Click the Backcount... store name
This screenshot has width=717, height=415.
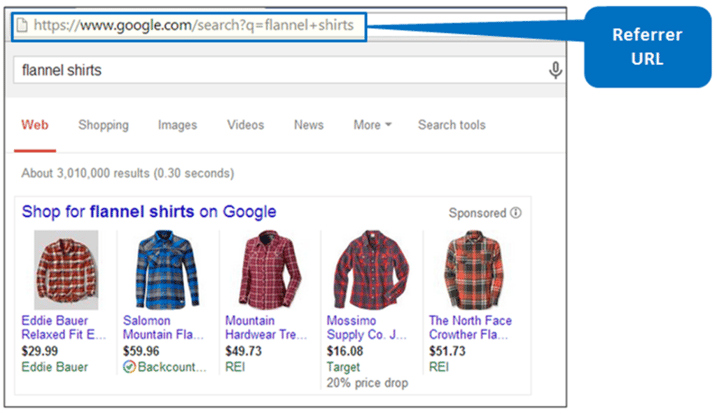(x=172, y=367)
